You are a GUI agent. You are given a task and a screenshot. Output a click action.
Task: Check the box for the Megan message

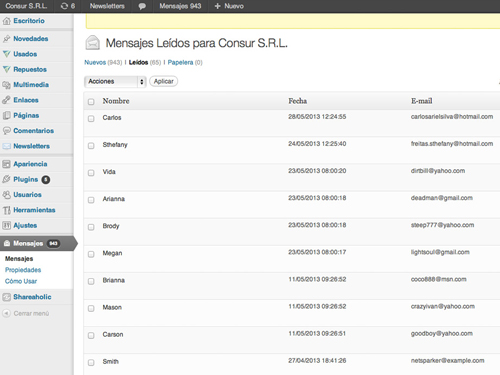(91, 254)
